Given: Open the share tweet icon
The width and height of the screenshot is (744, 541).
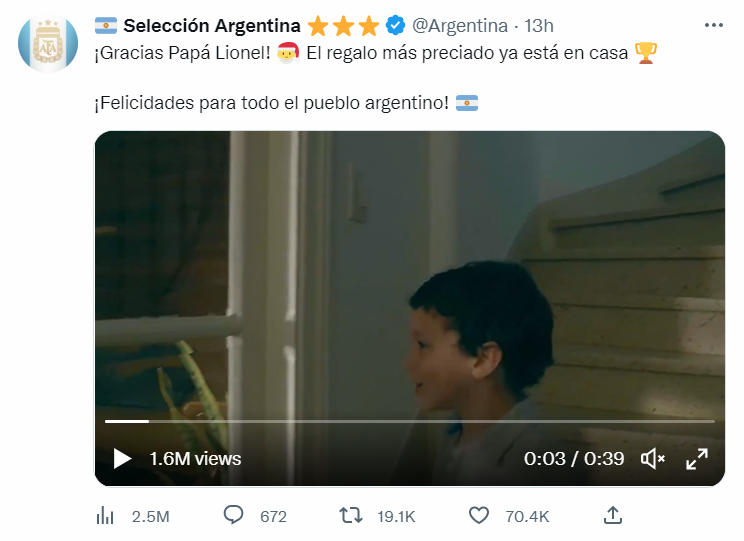Looking at the screenshot, I should click(x=613, y=515).
